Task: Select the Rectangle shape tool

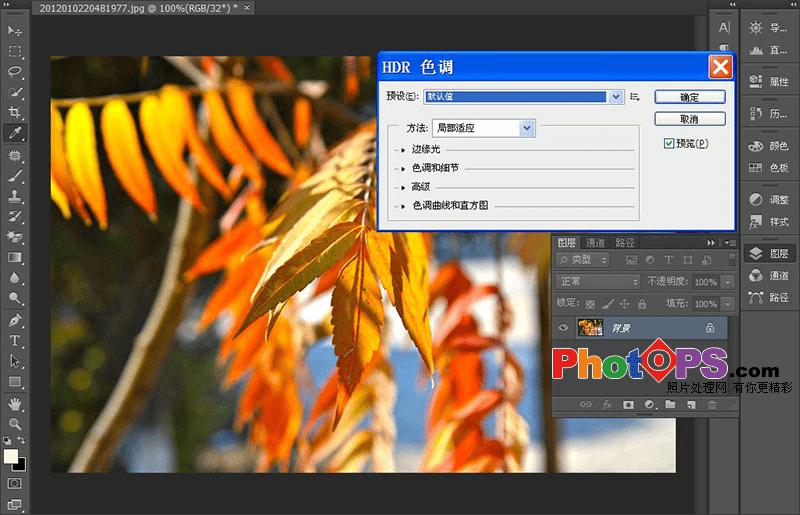Action: (15, 382)
